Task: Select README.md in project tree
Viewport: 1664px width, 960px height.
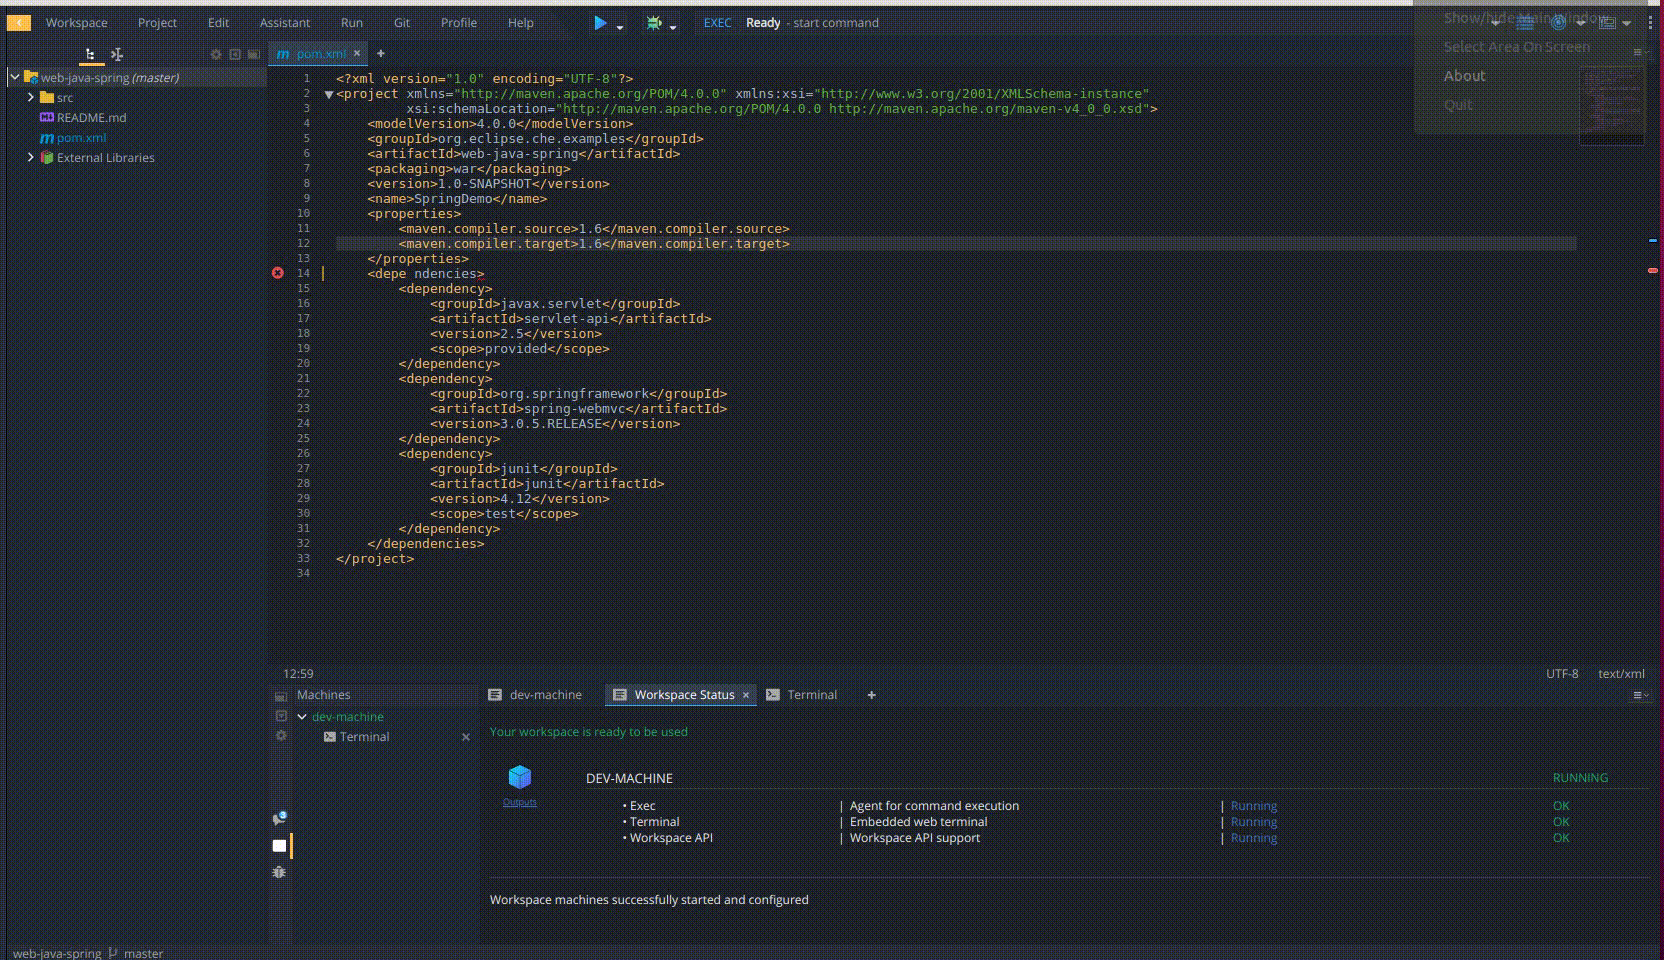Action: (91, 117)
